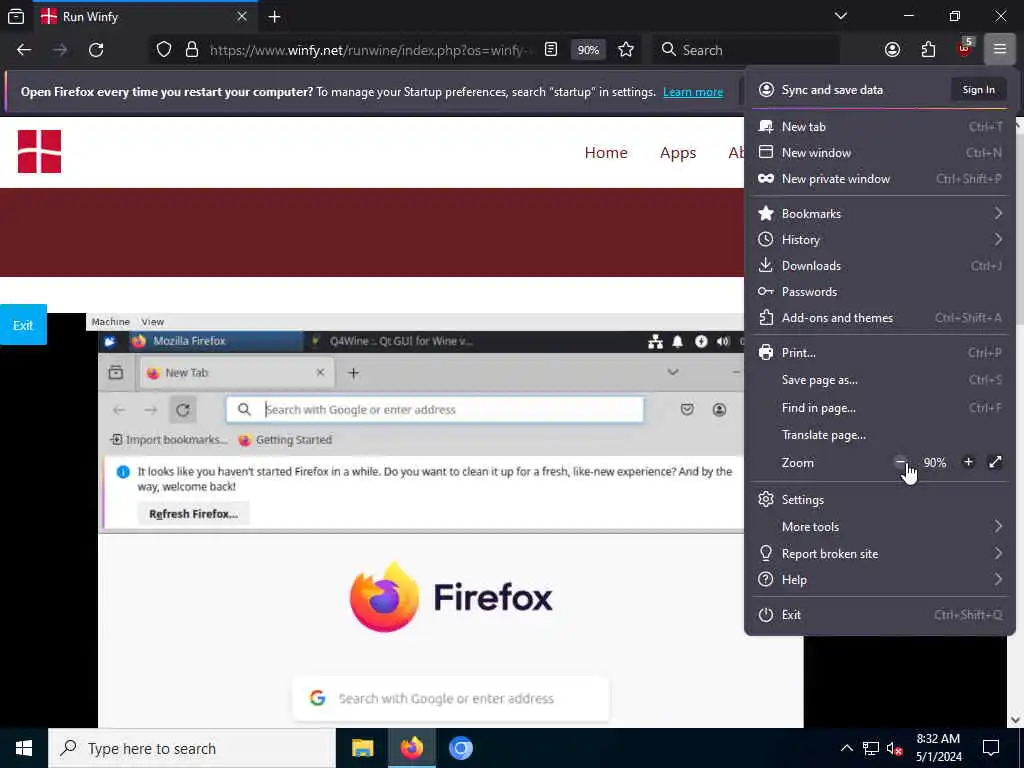The width and height of the screenshot is (1024, 768).
Task: Enter full screen from the Zoom row
Action: pyautogui.click(x=995, y=462)
